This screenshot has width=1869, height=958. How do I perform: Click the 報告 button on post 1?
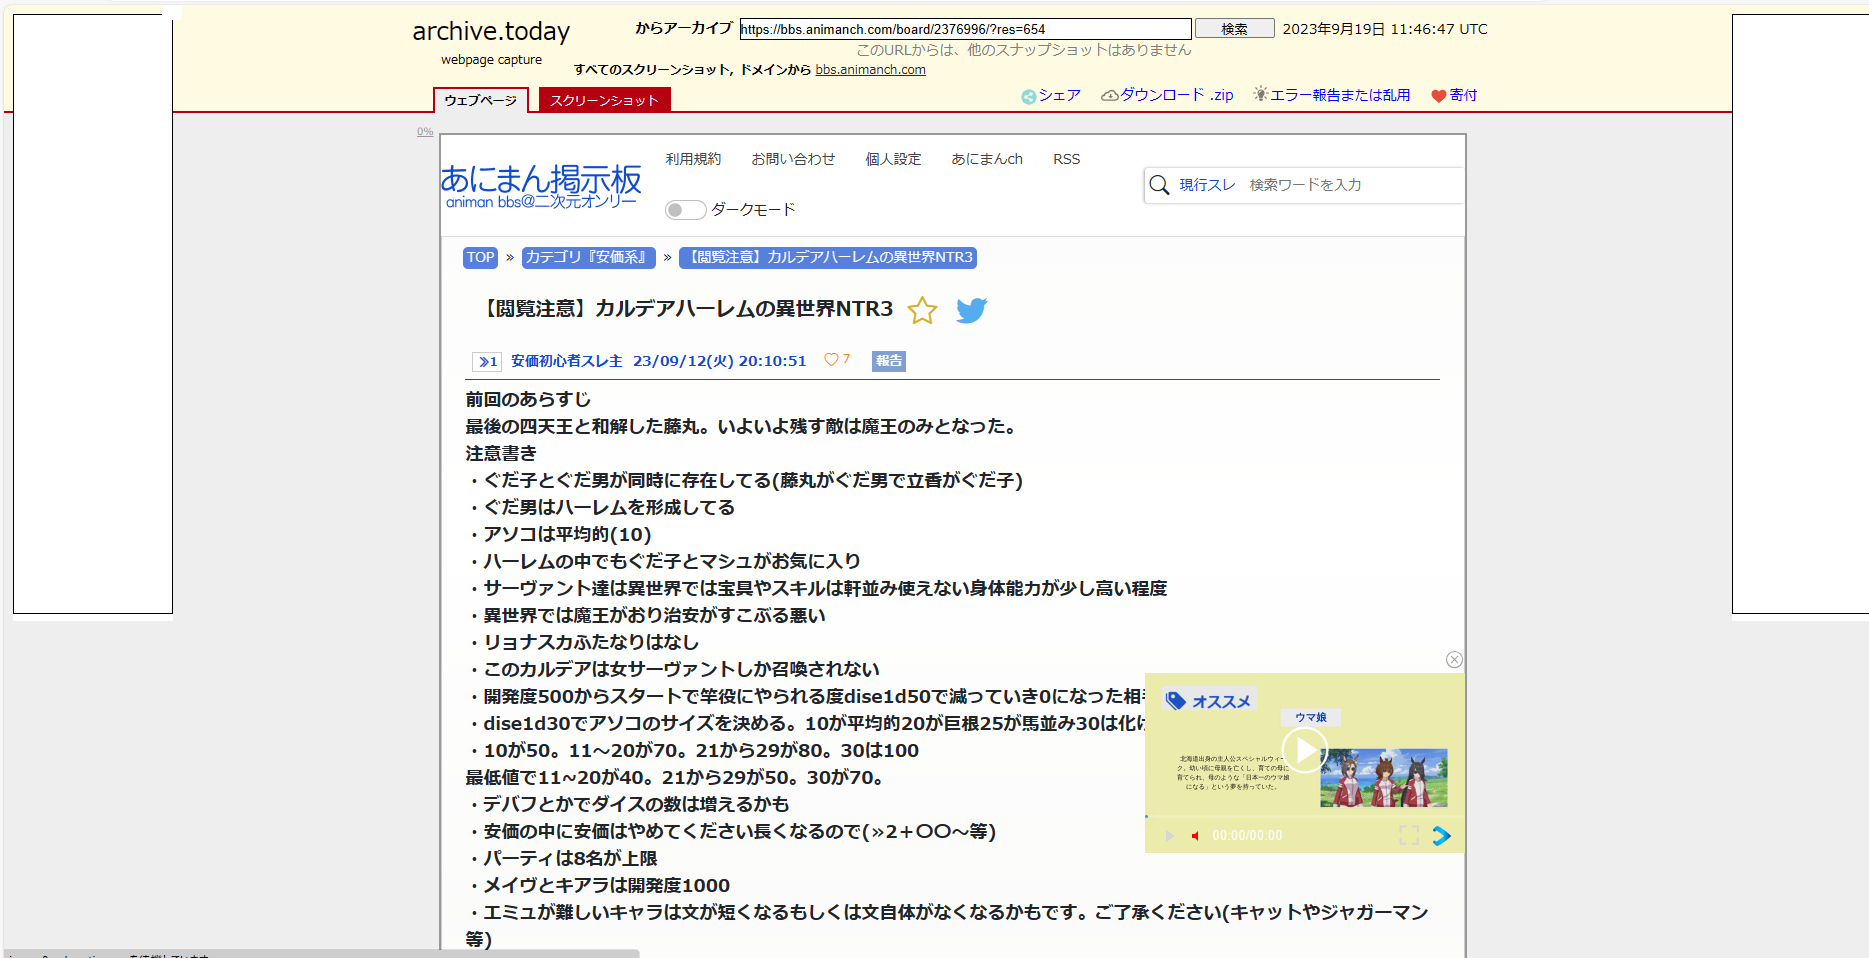coord(888,361)
